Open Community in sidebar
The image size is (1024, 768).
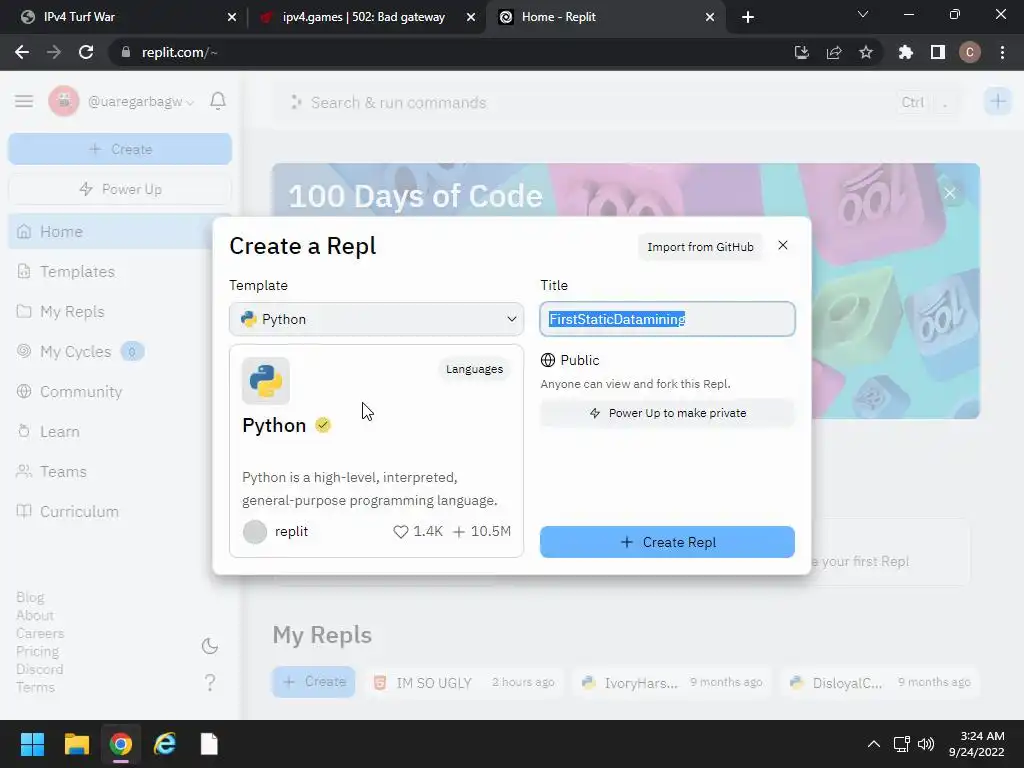click(120, 392)
